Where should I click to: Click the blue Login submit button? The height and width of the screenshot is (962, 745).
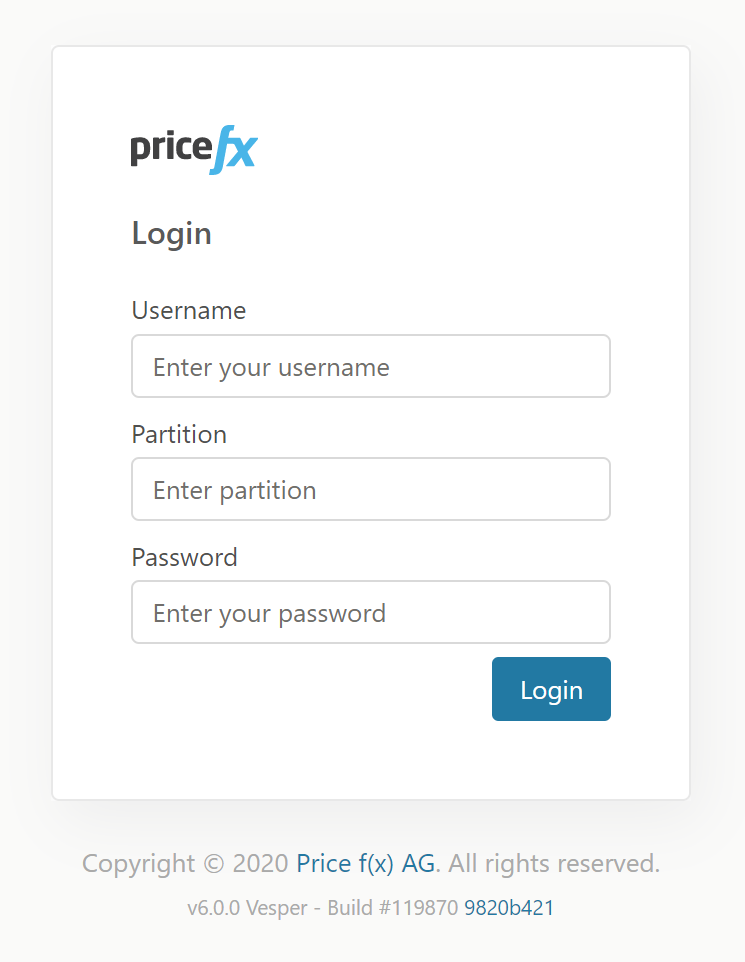pyautogui.click(x=551, y=689)
